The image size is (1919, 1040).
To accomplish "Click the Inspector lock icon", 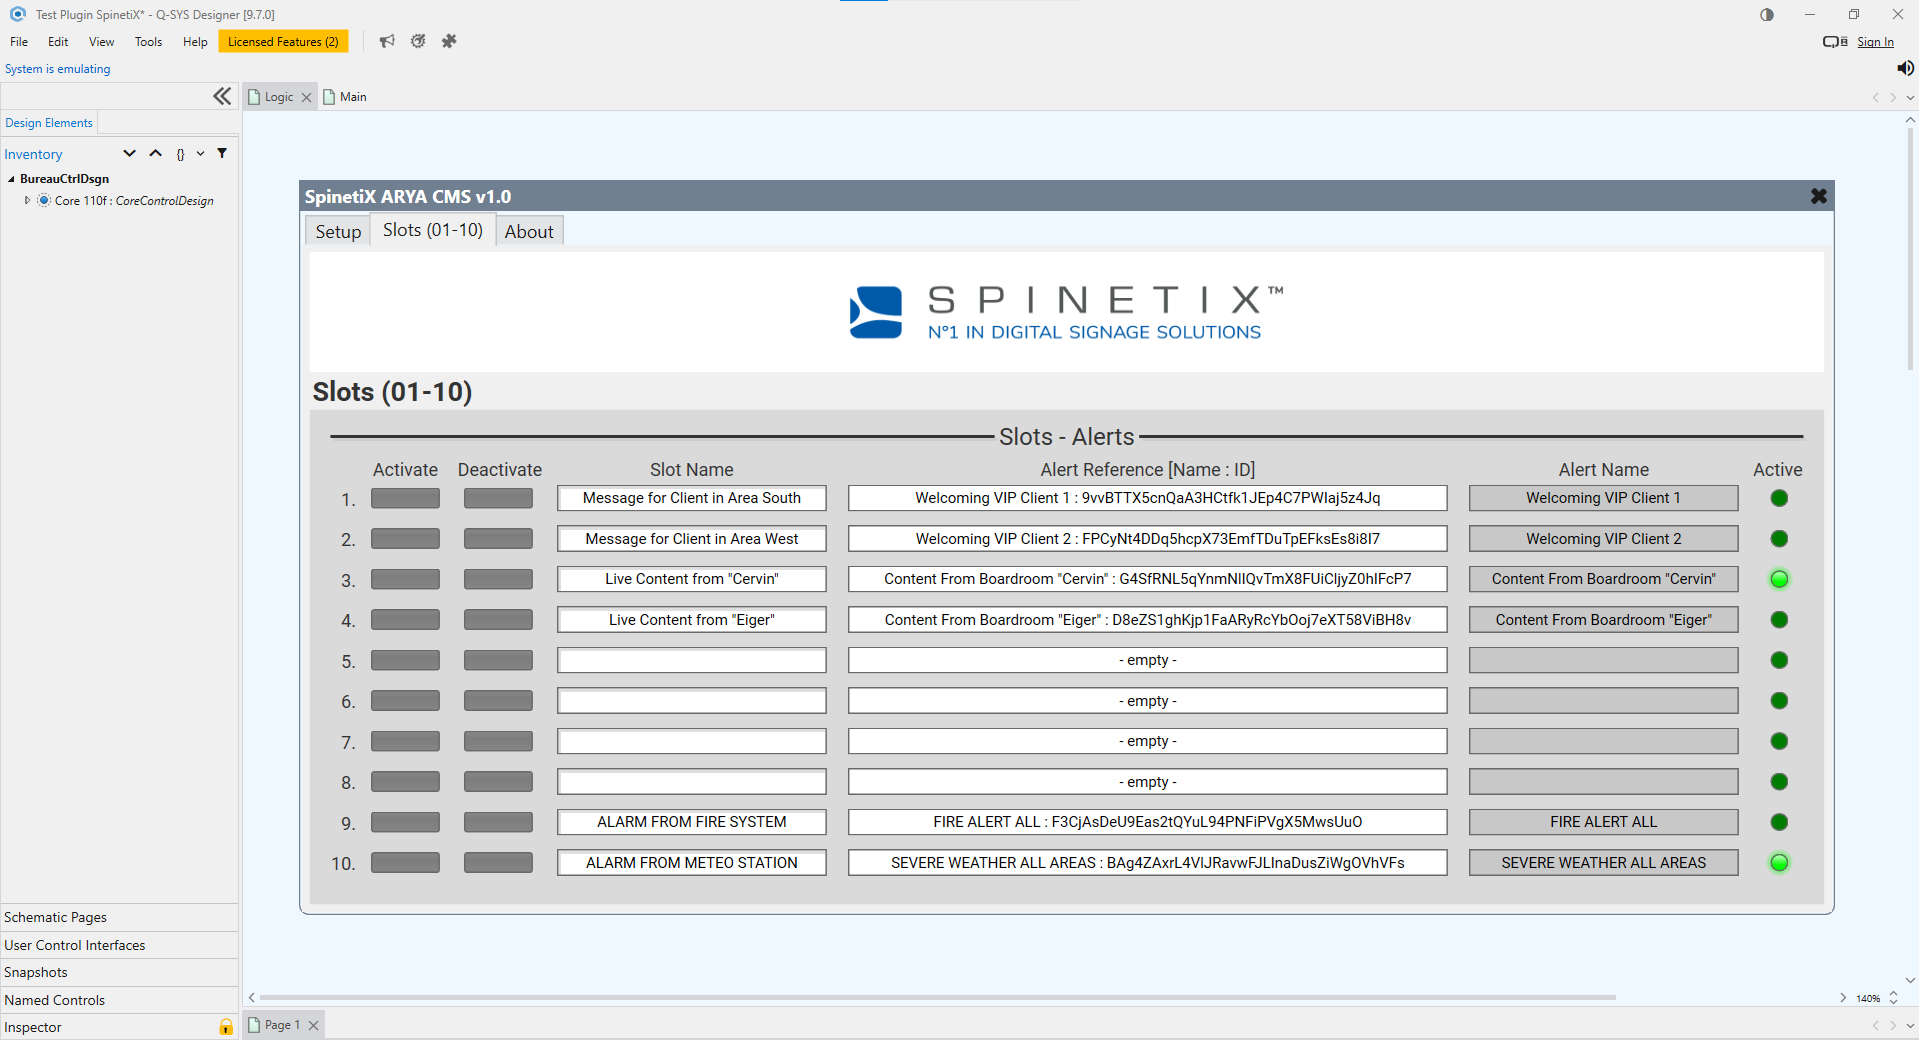I will click(x=226, y=1027).
